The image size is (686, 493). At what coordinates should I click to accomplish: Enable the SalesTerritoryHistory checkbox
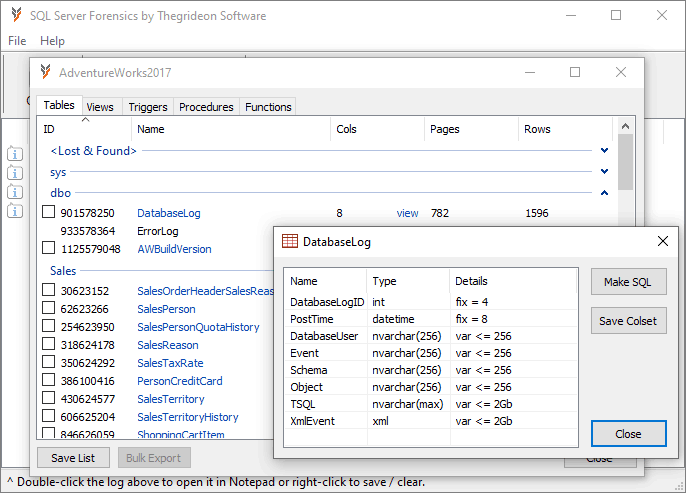tap(48, 416)
